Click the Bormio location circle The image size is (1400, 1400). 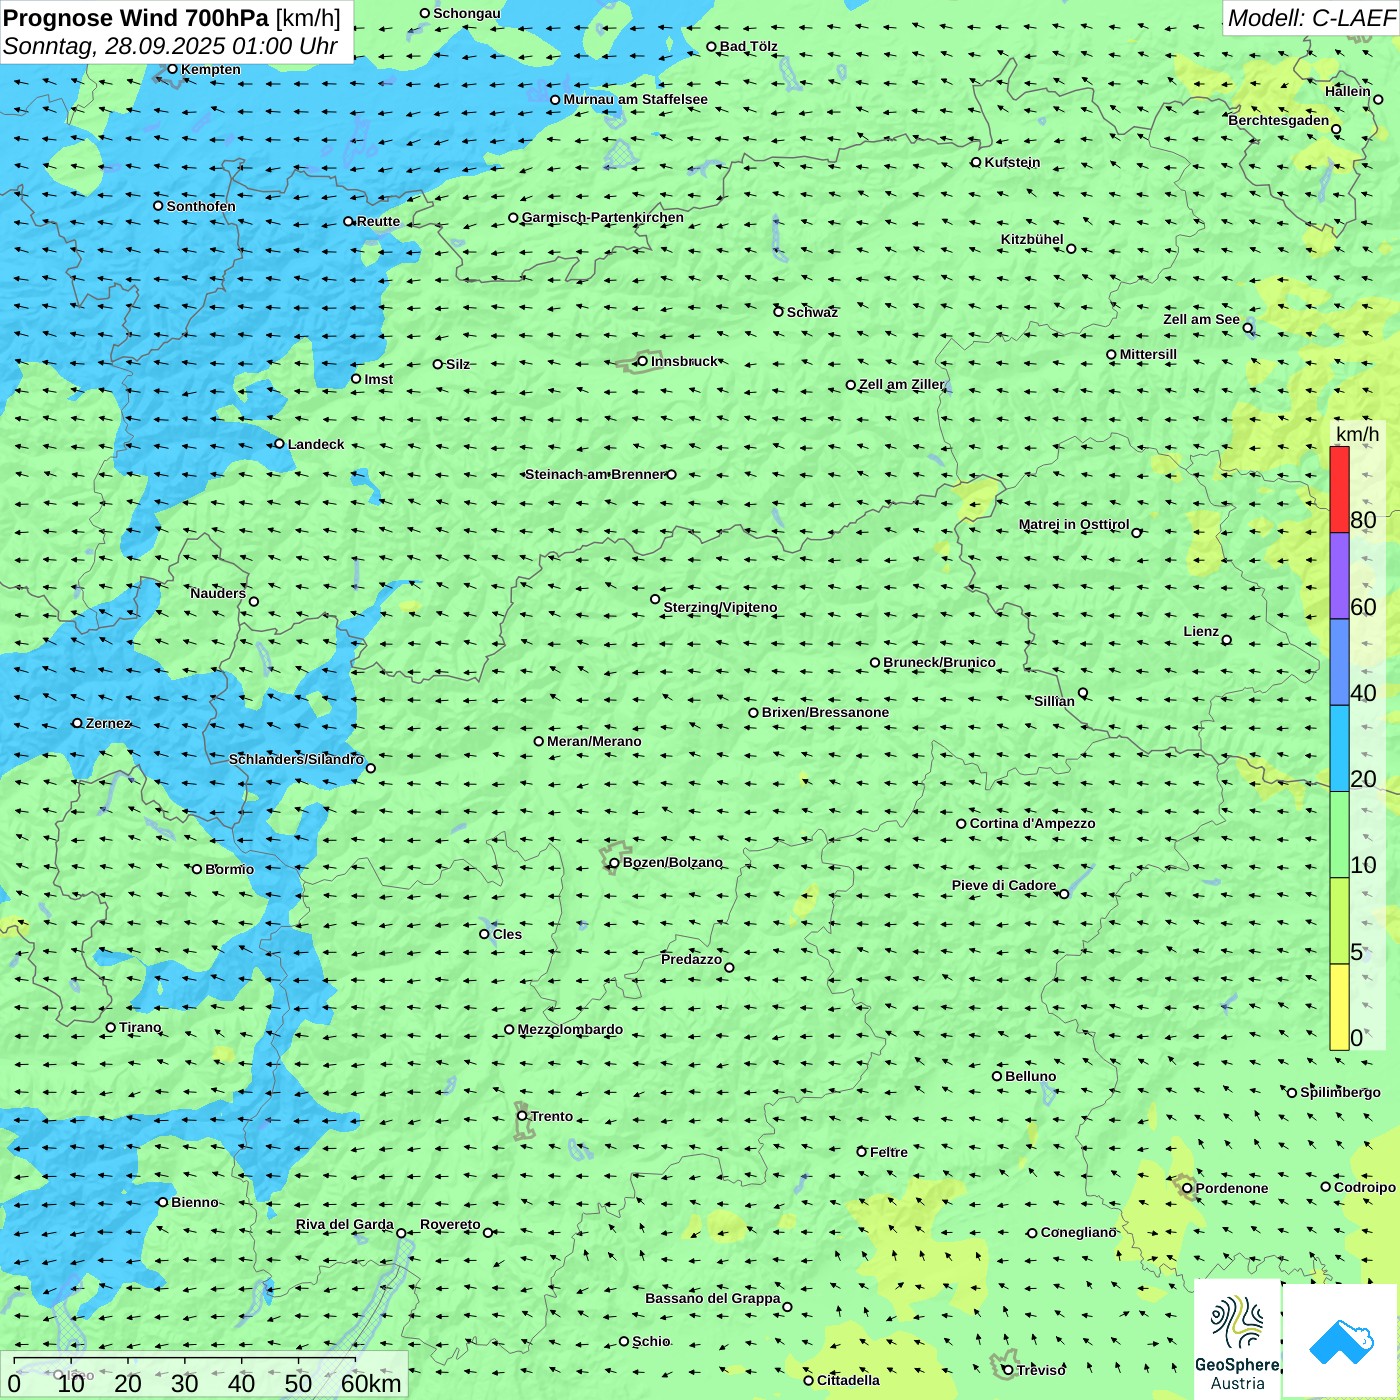197,869
